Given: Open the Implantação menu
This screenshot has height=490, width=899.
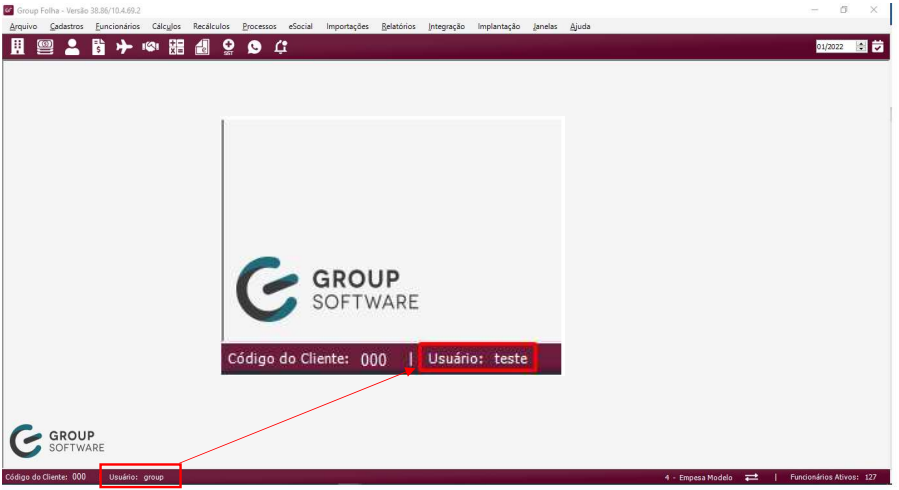Looking at the screenshot, I should click(x=499, y=26).
